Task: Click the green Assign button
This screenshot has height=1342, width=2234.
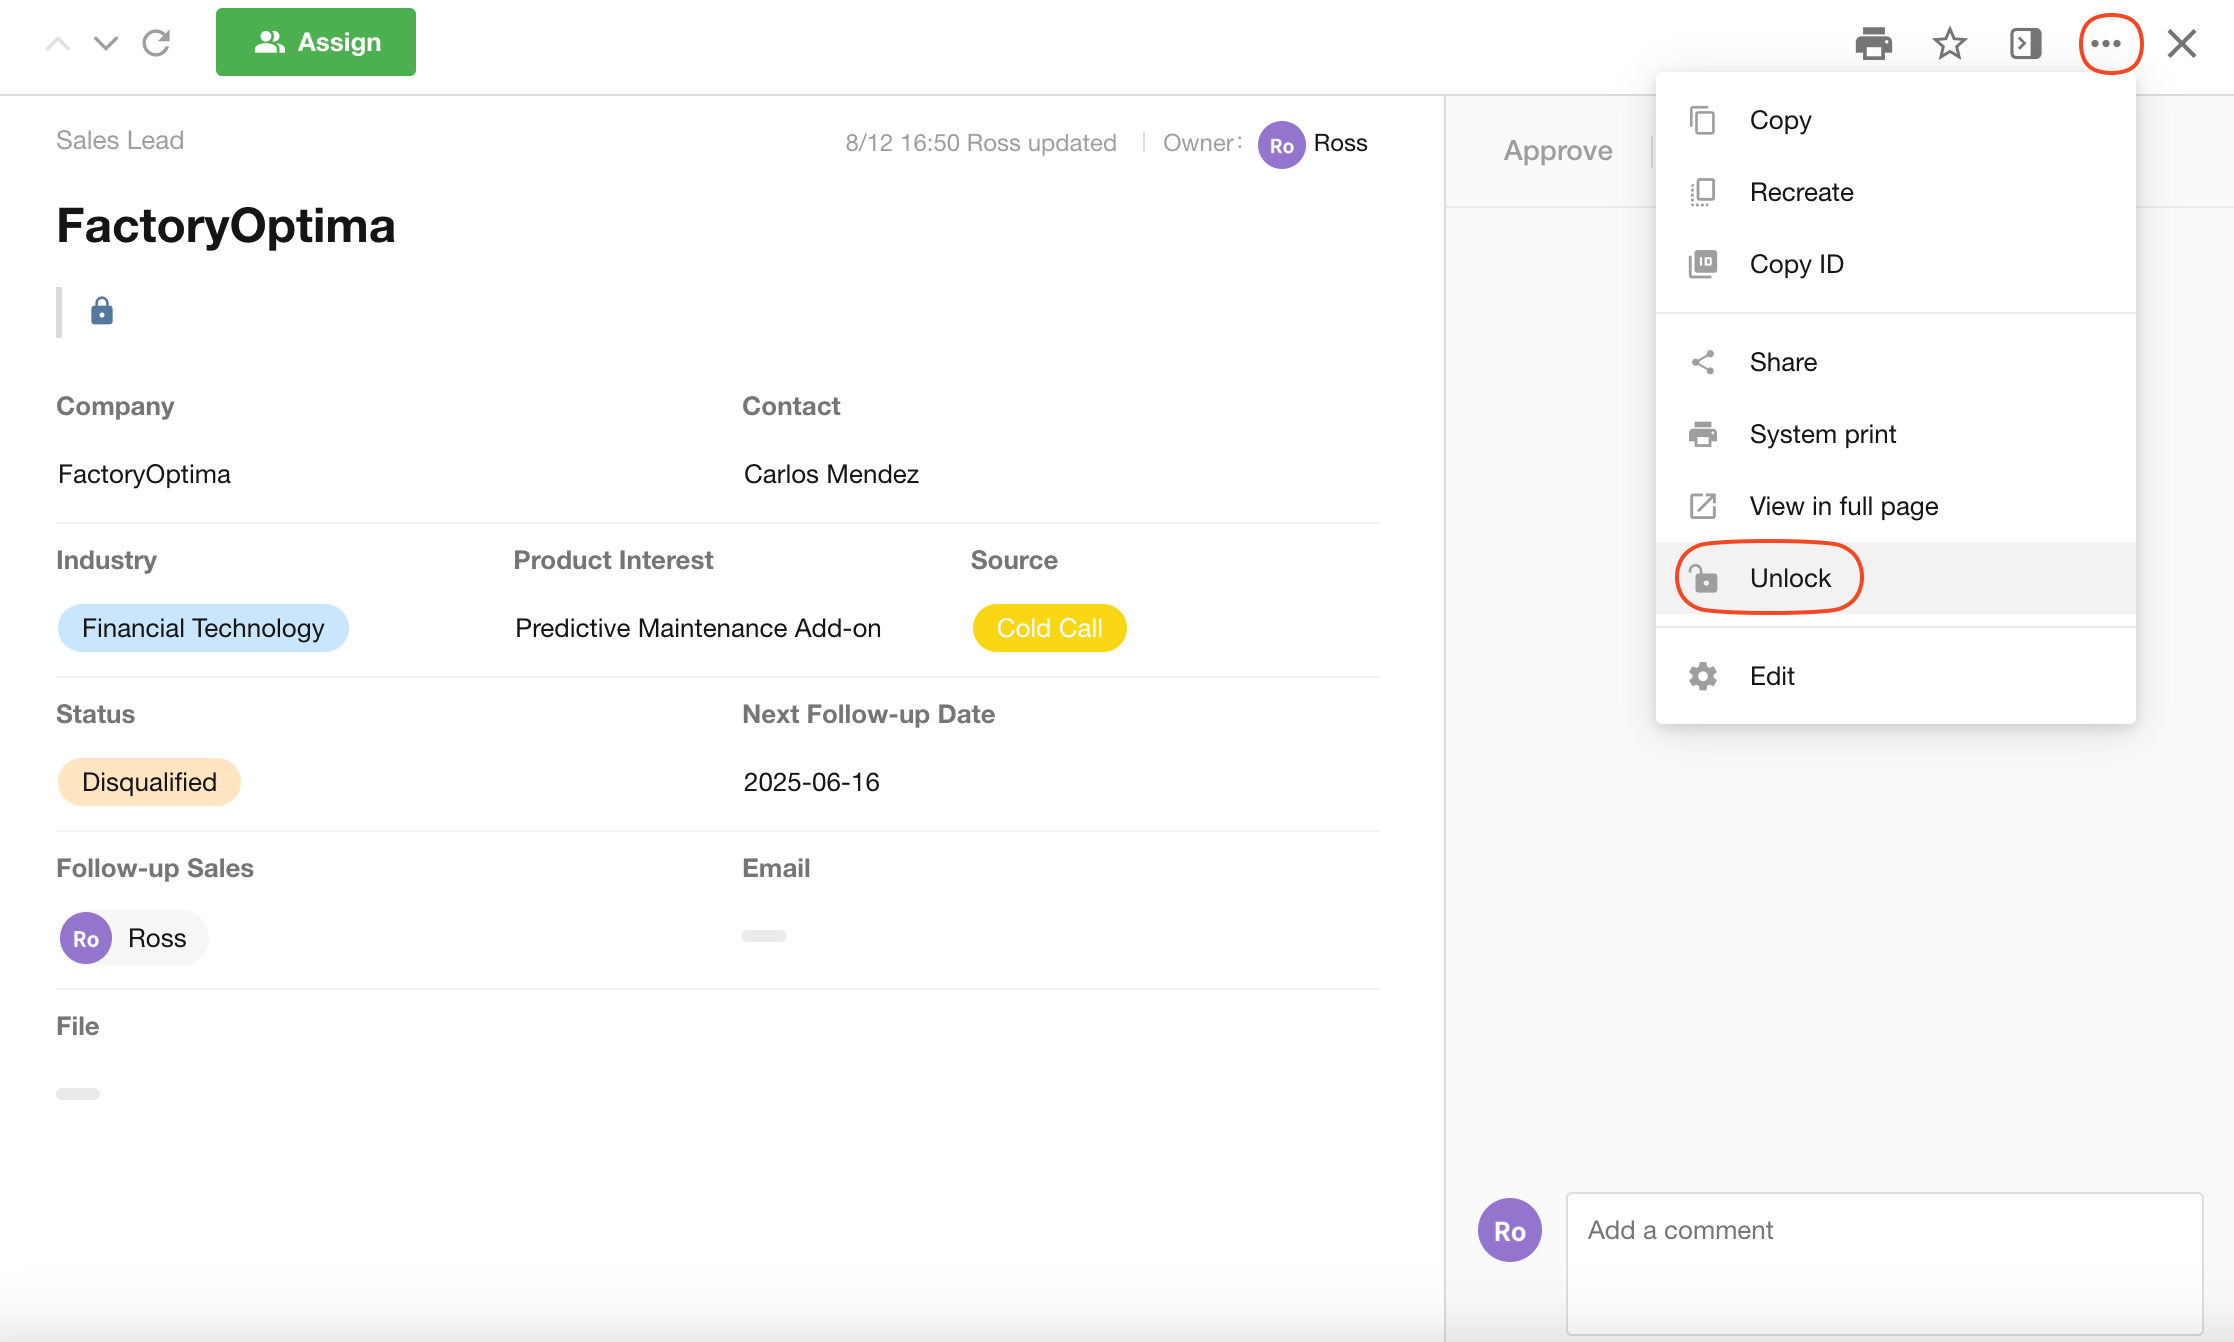Action: (316, 42)
